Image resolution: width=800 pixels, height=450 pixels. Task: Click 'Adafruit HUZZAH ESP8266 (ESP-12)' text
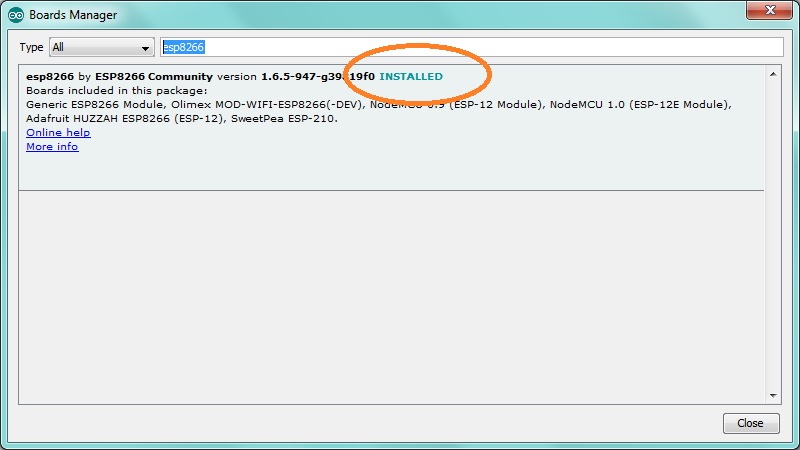pyautogui.click(x=125, y=119)
